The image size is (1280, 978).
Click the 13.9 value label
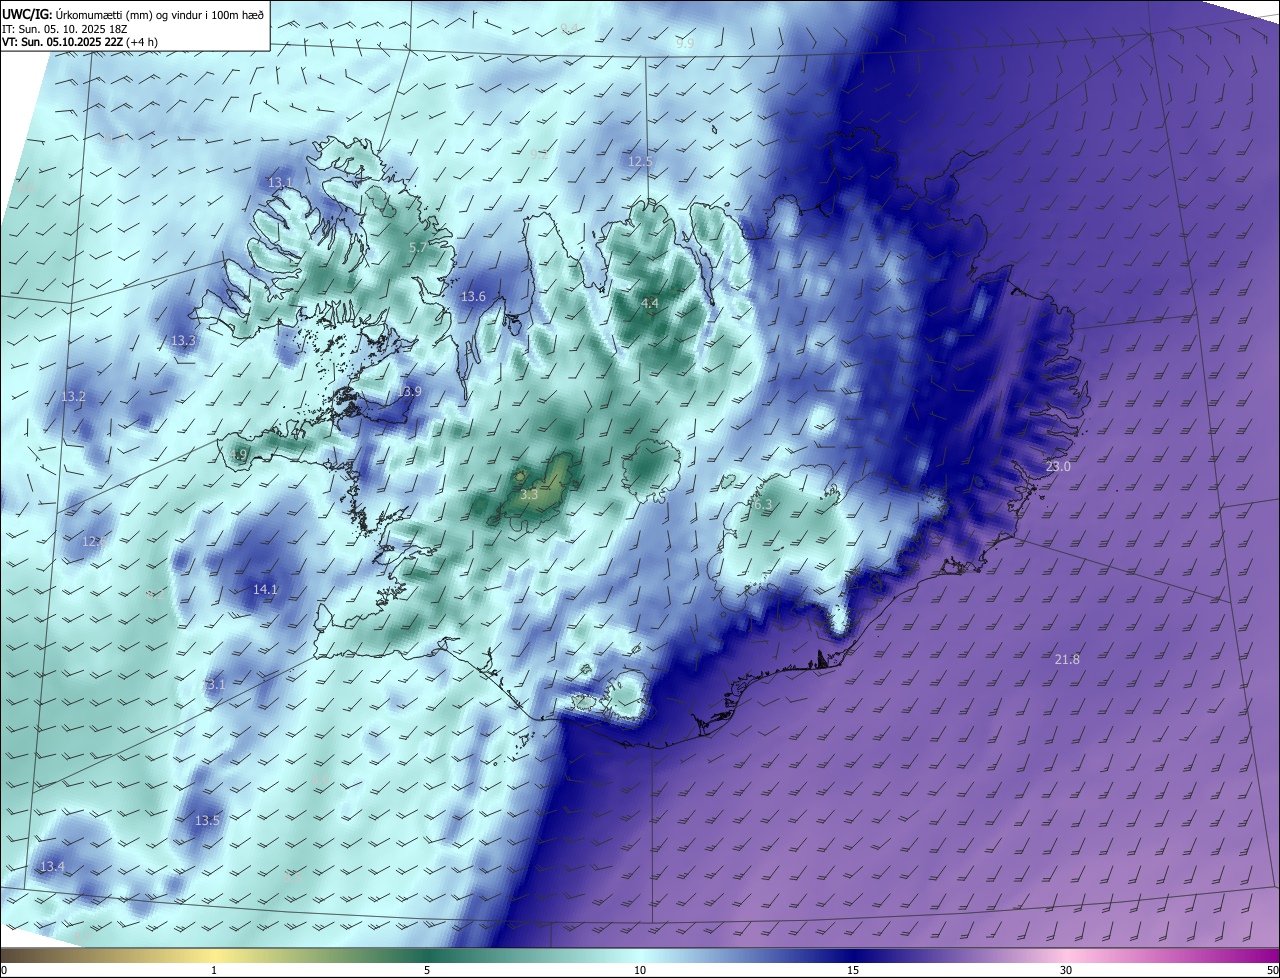pos(409,392)
